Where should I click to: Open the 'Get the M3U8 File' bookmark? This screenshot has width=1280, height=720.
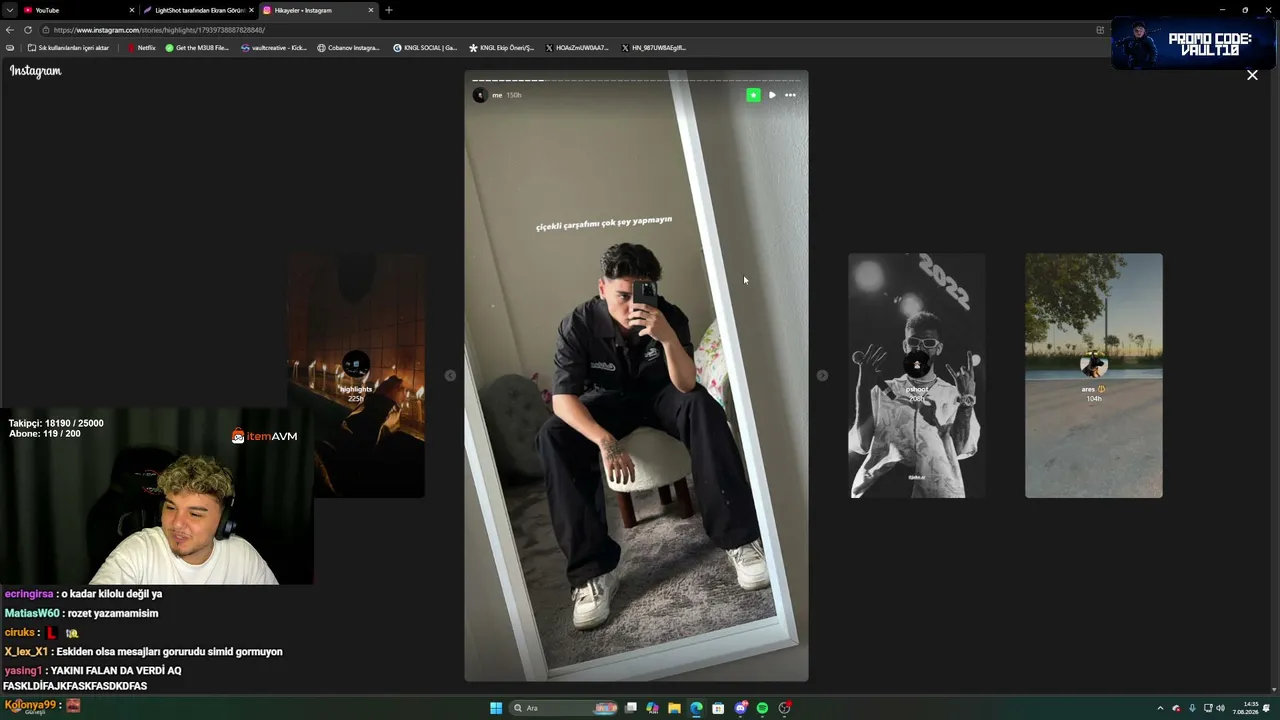[197, 48]
